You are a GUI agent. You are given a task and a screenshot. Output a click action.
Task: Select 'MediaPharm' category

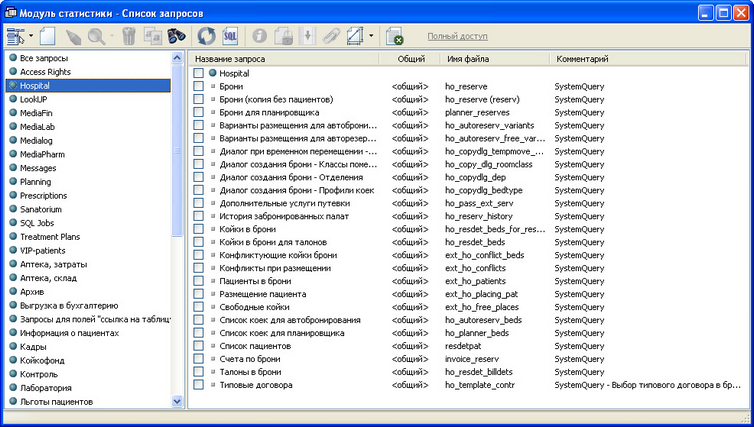click(42, 154)
